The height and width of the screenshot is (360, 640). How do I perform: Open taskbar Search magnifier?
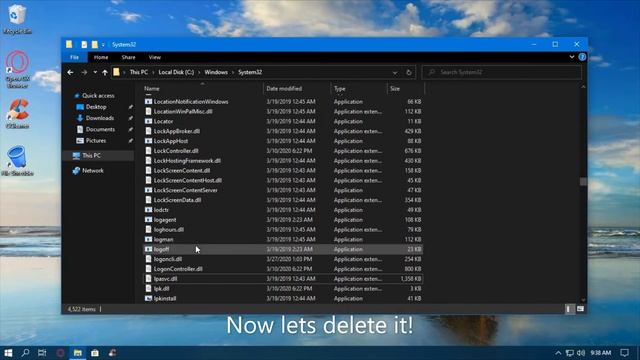pos(25,353)
